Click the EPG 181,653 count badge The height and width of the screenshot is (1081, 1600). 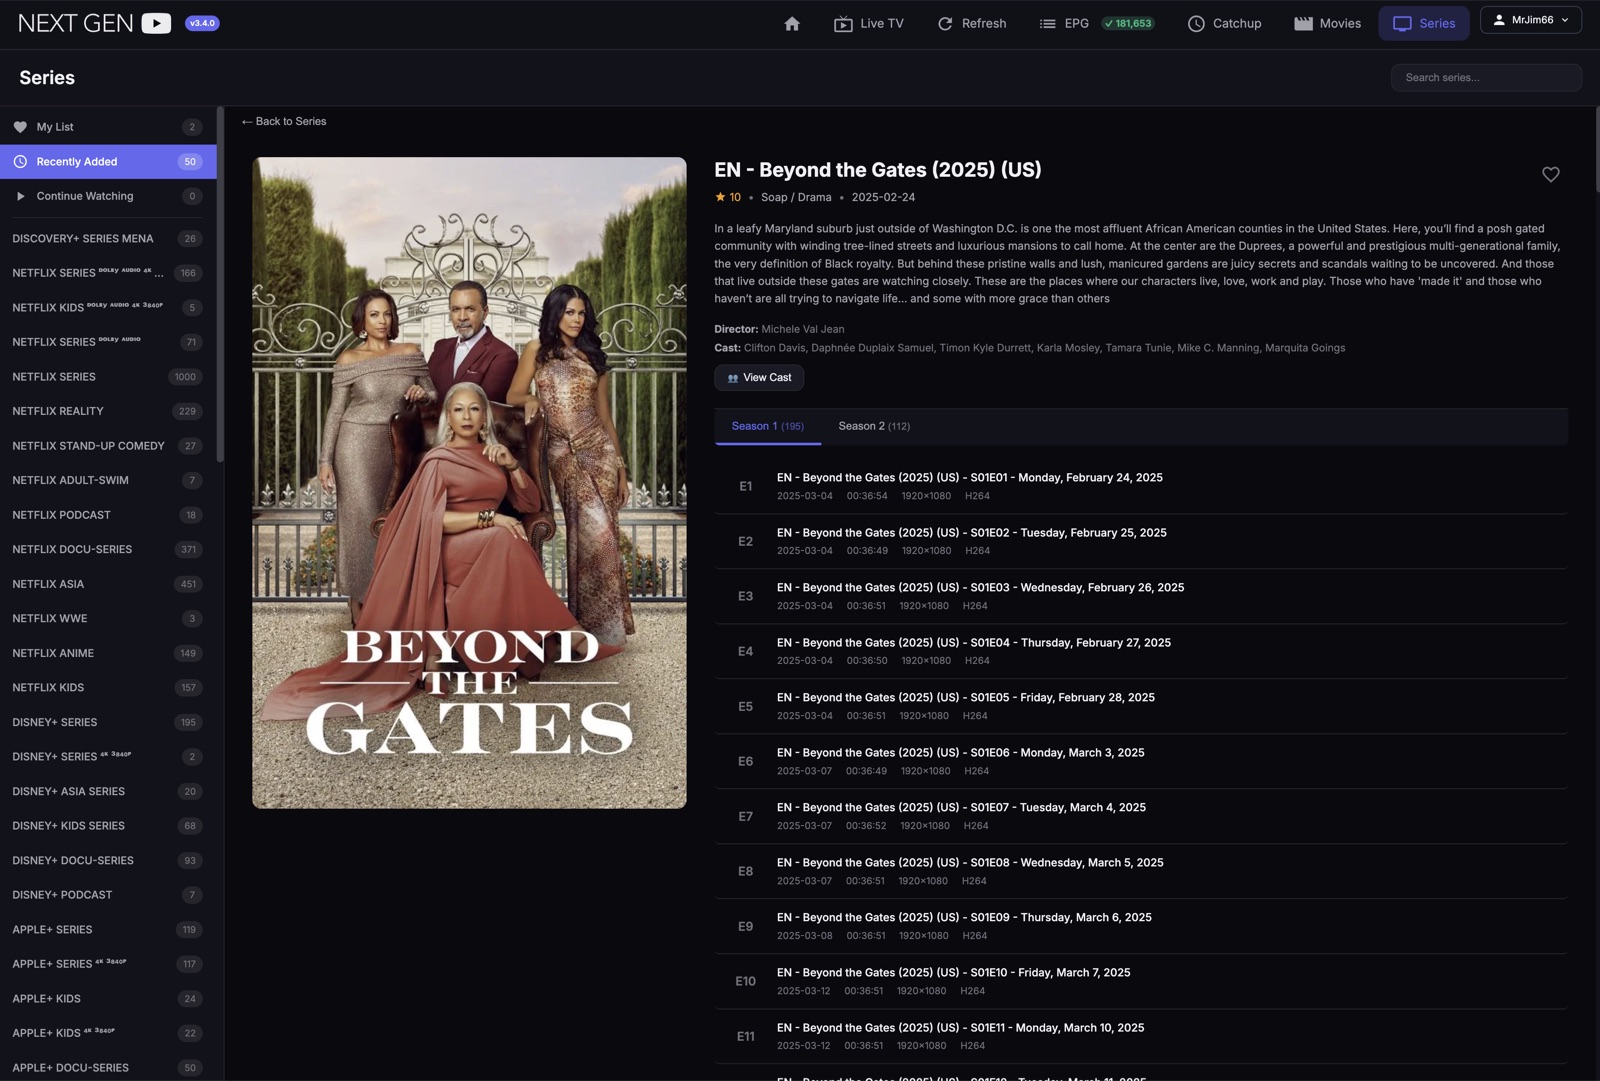point(1128,23)
